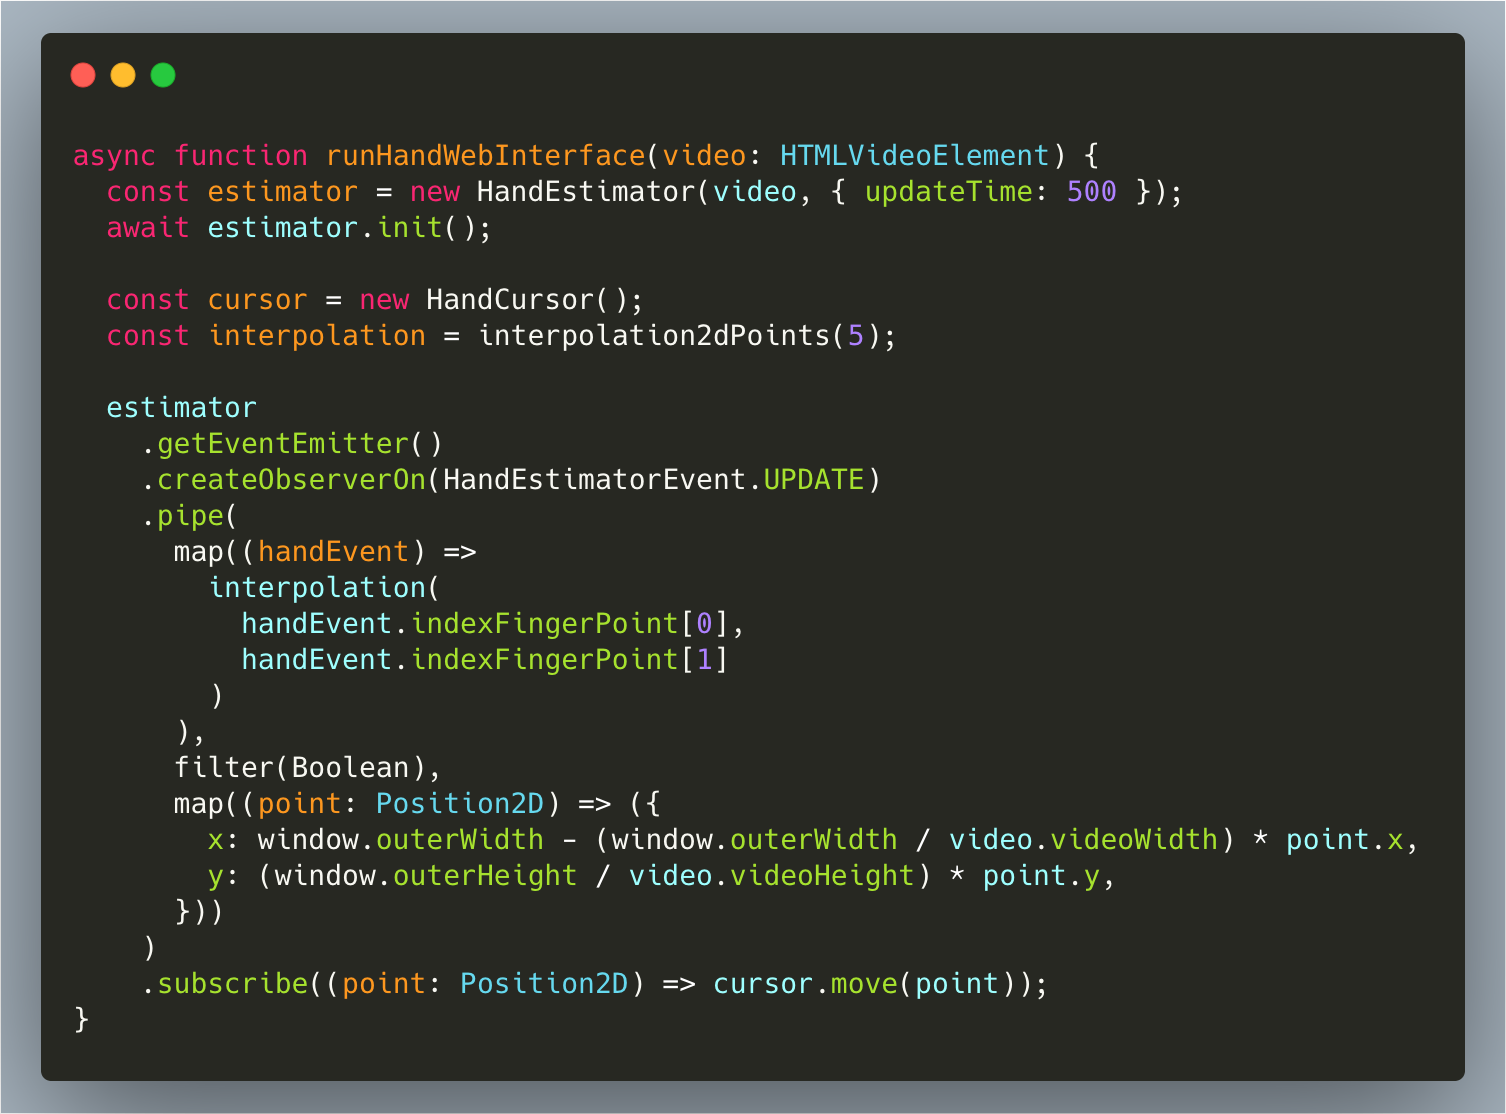Viewport: 1506px width, 1114px height.
Task: Click the createObserverOn method
Action: pyautogui.click(x=291, y=480)
